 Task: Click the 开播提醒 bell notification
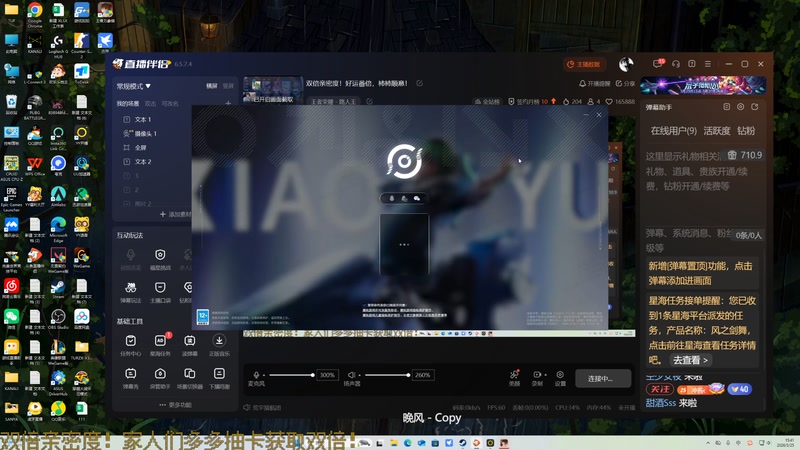click(594, 83)
